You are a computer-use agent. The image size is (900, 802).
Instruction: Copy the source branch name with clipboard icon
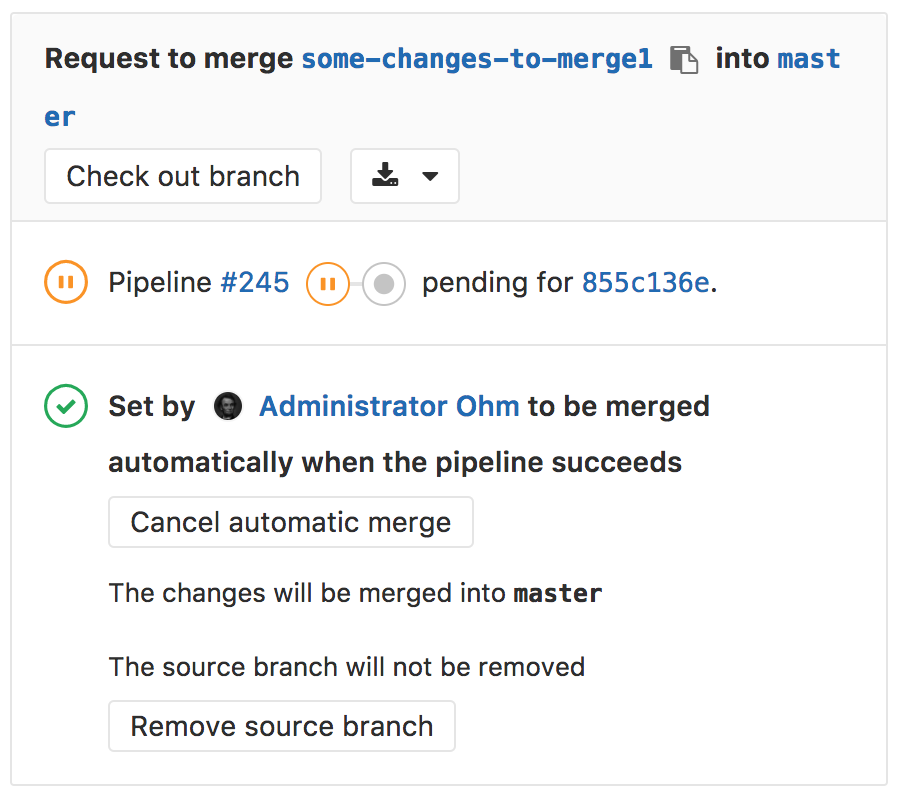(x=684, y=60)
